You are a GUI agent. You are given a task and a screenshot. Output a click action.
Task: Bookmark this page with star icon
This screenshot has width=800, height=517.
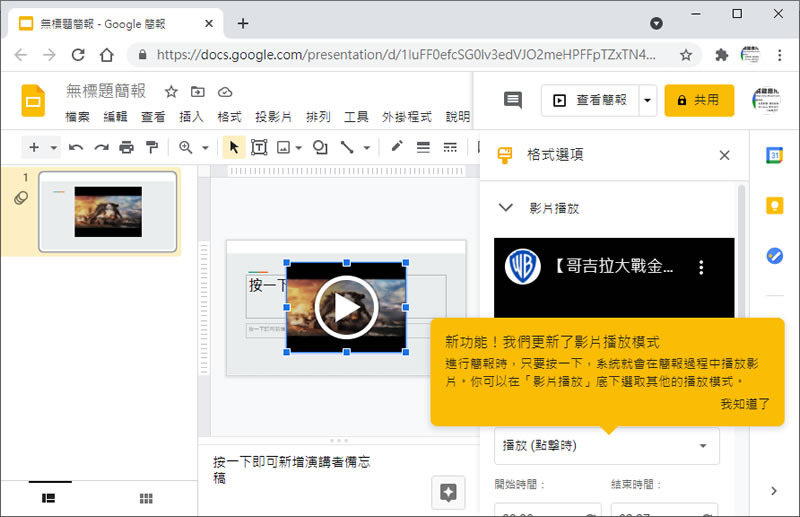686,55
